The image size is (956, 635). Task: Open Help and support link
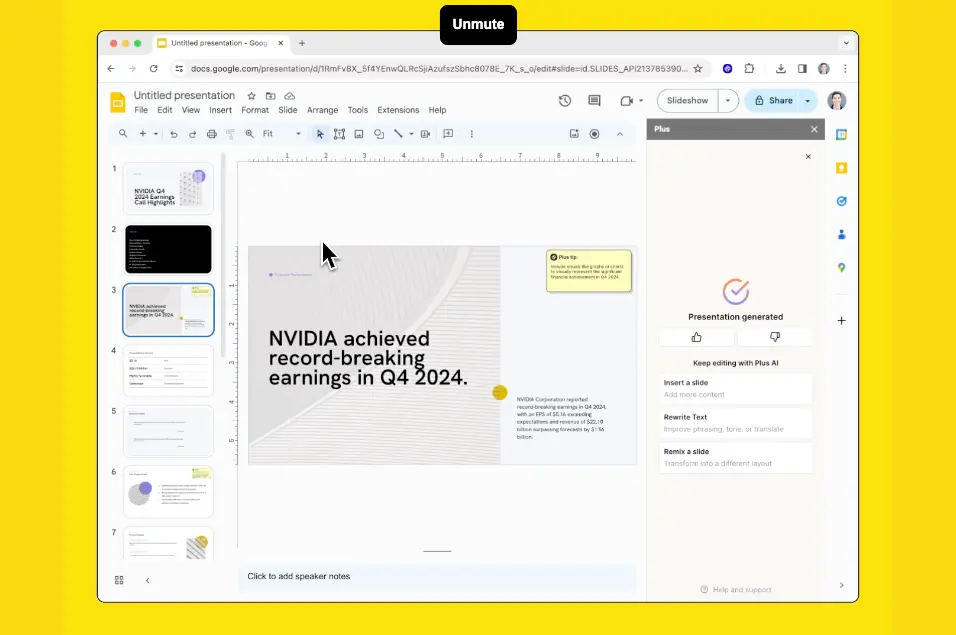(x=736, y=590)
